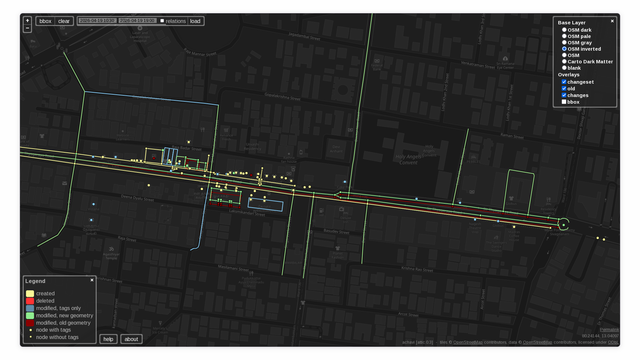The height and width of the screenshot is (360, 640).
Task: Select plain OSM base layer
Action: (564, 55)
